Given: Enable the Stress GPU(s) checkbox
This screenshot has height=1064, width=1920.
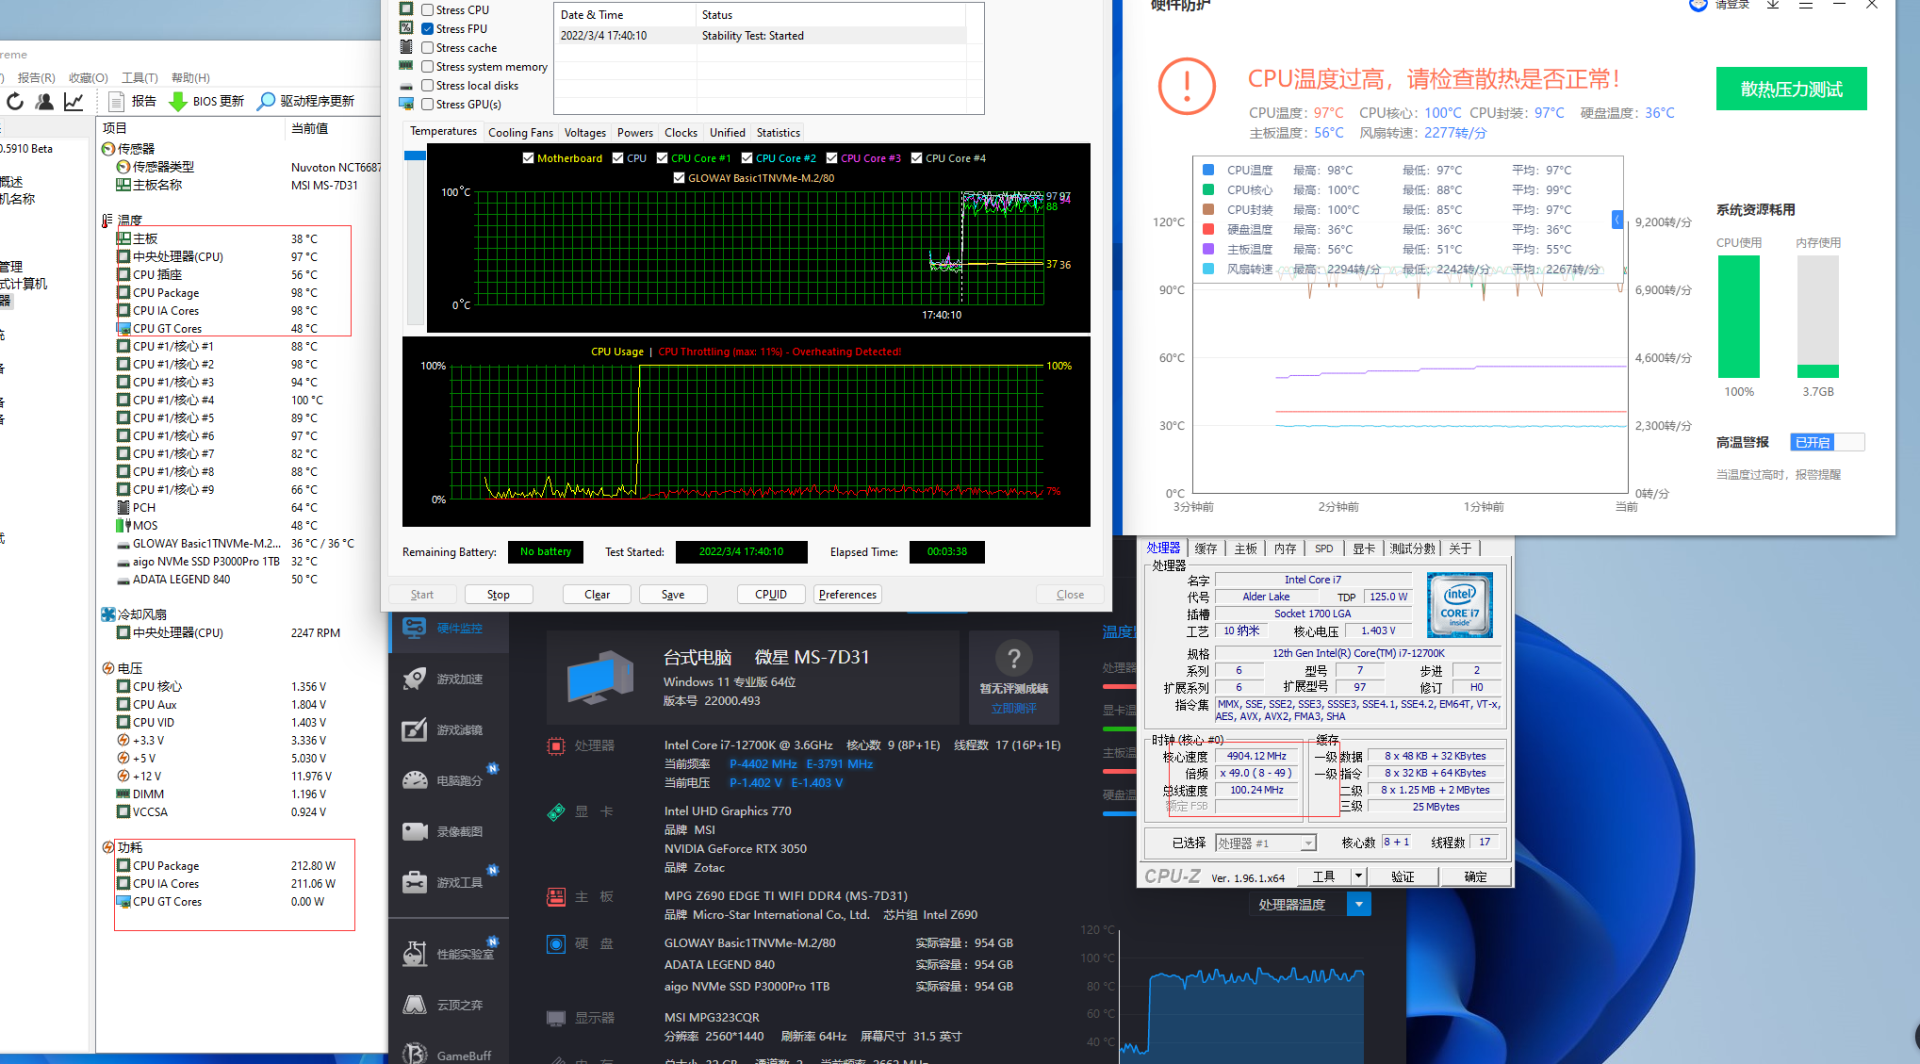Looking at the screenshot, I should (x=427, y=104).
